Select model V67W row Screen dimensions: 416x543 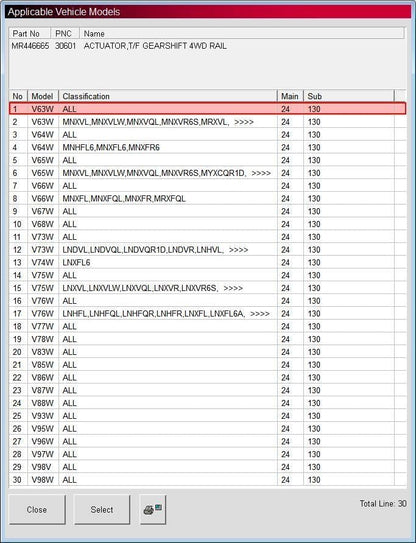207,211
